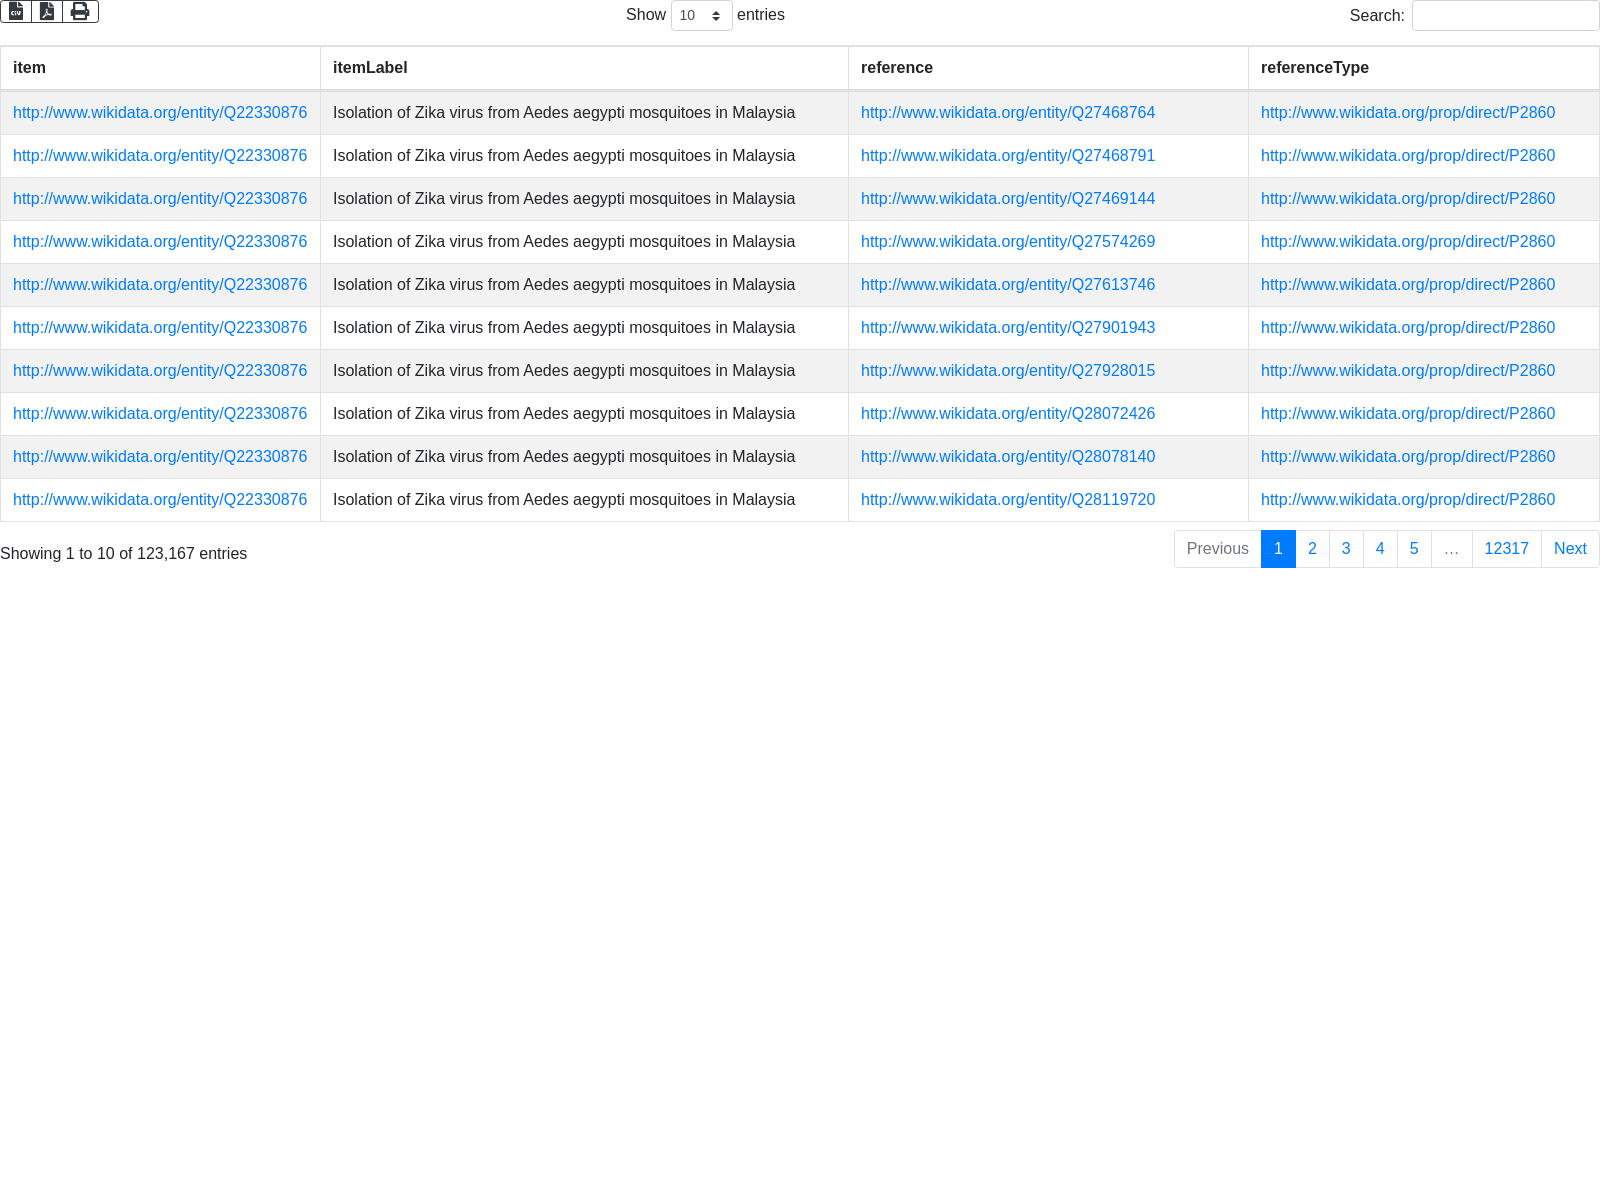Click itemLabel text in Q27468791 row

pos(564,156)
